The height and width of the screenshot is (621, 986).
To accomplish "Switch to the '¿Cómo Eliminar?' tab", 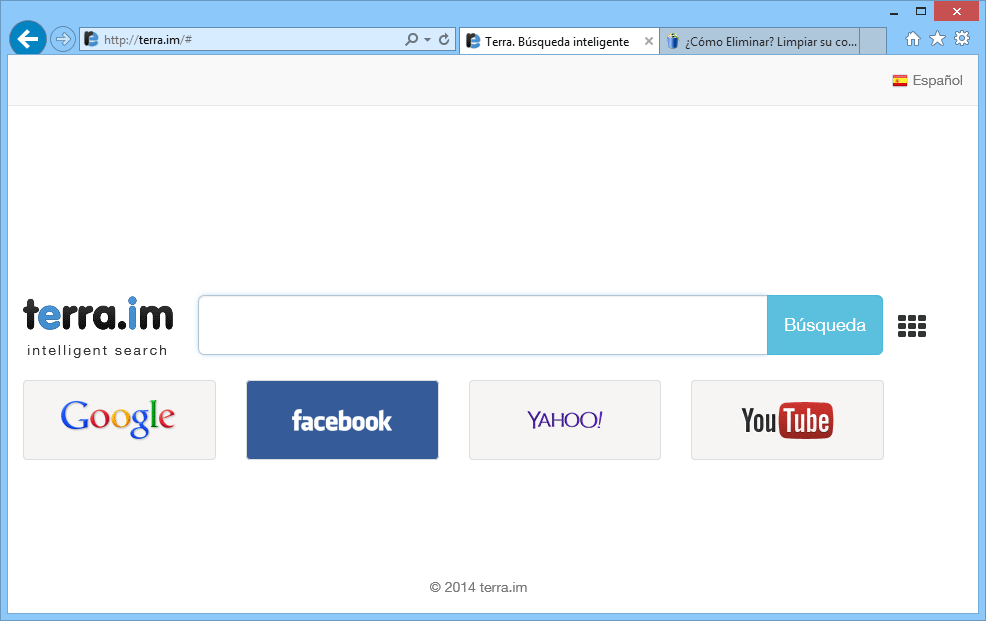I will [x=760, y=41].
